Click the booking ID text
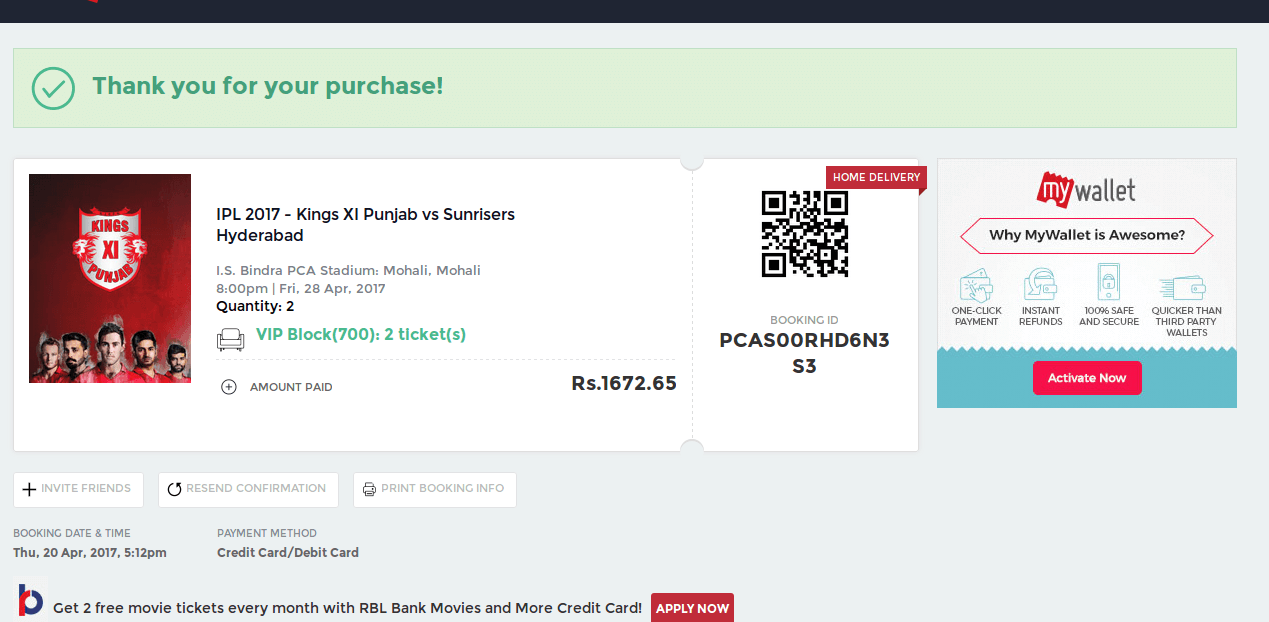Image resolution: width=1269 pixels, height=622 pixels. 804,353
